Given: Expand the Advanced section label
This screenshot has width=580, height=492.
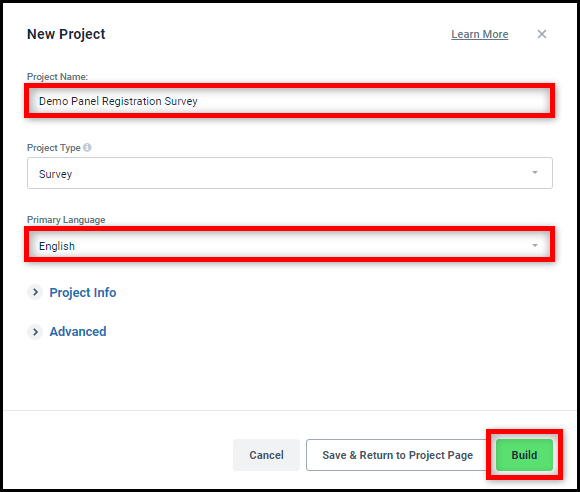Looking at the screenshot, I should (78, 331).
